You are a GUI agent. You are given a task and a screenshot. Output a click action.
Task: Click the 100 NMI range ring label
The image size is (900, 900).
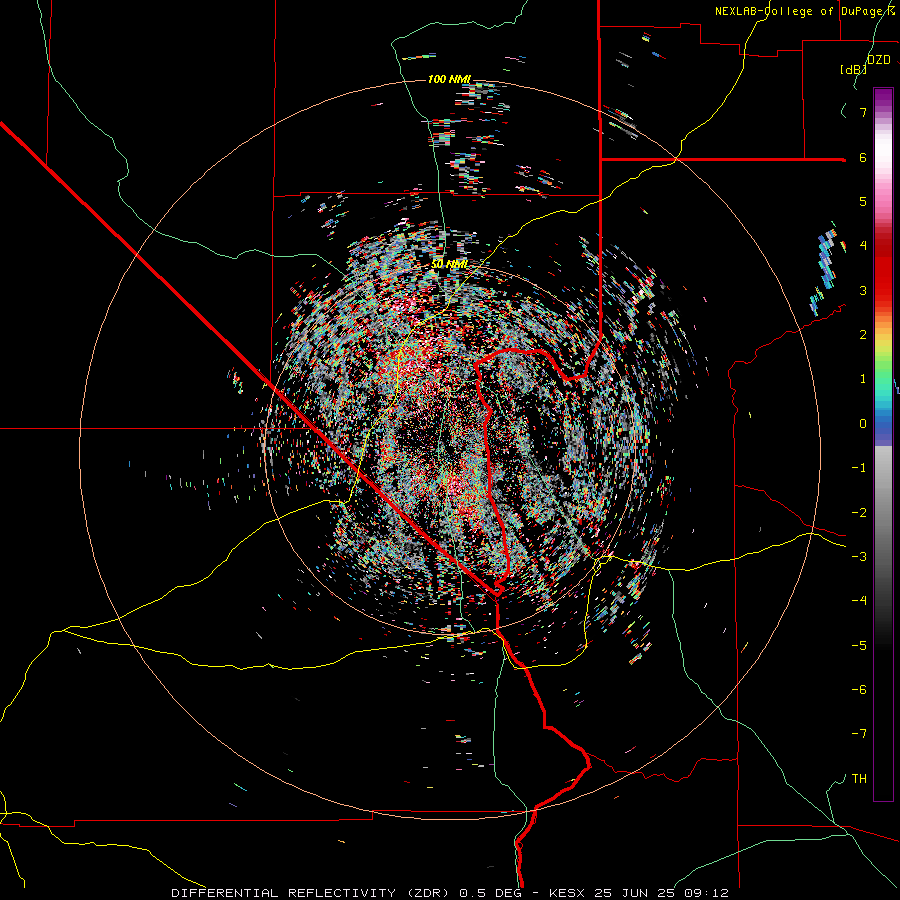[x=449, y=79]
